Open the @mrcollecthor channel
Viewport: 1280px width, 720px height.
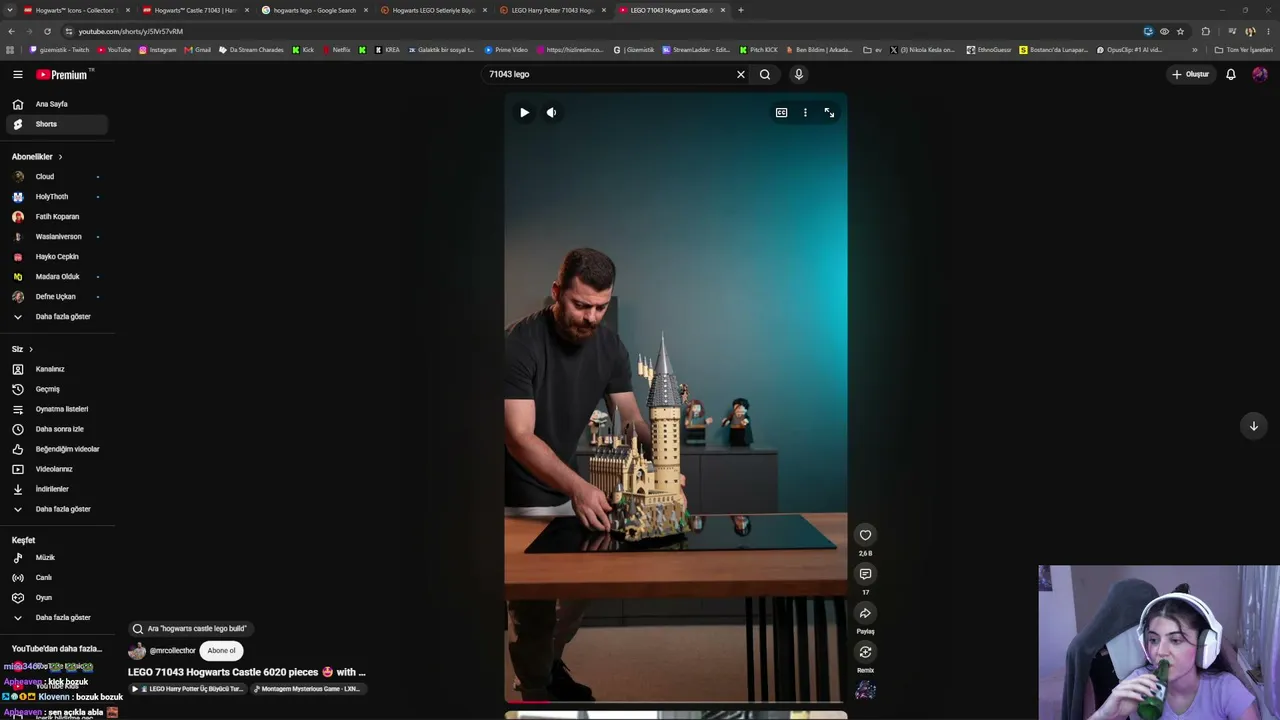(x=172, y=651)
